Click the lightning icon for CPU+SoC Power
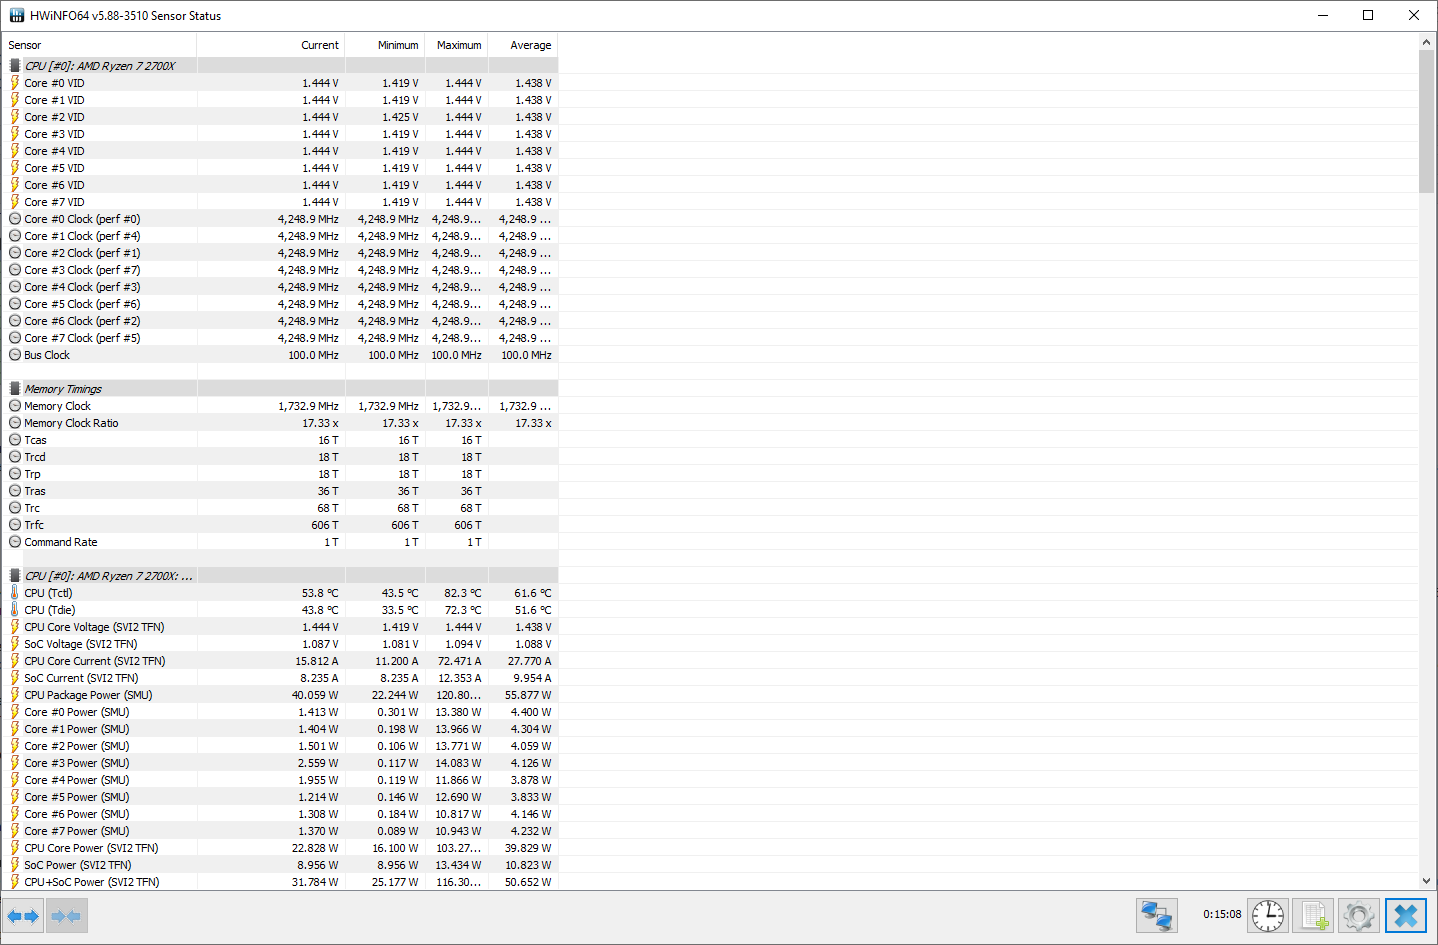The height and width of the screenshot is (945, 1438). [15, 882]
